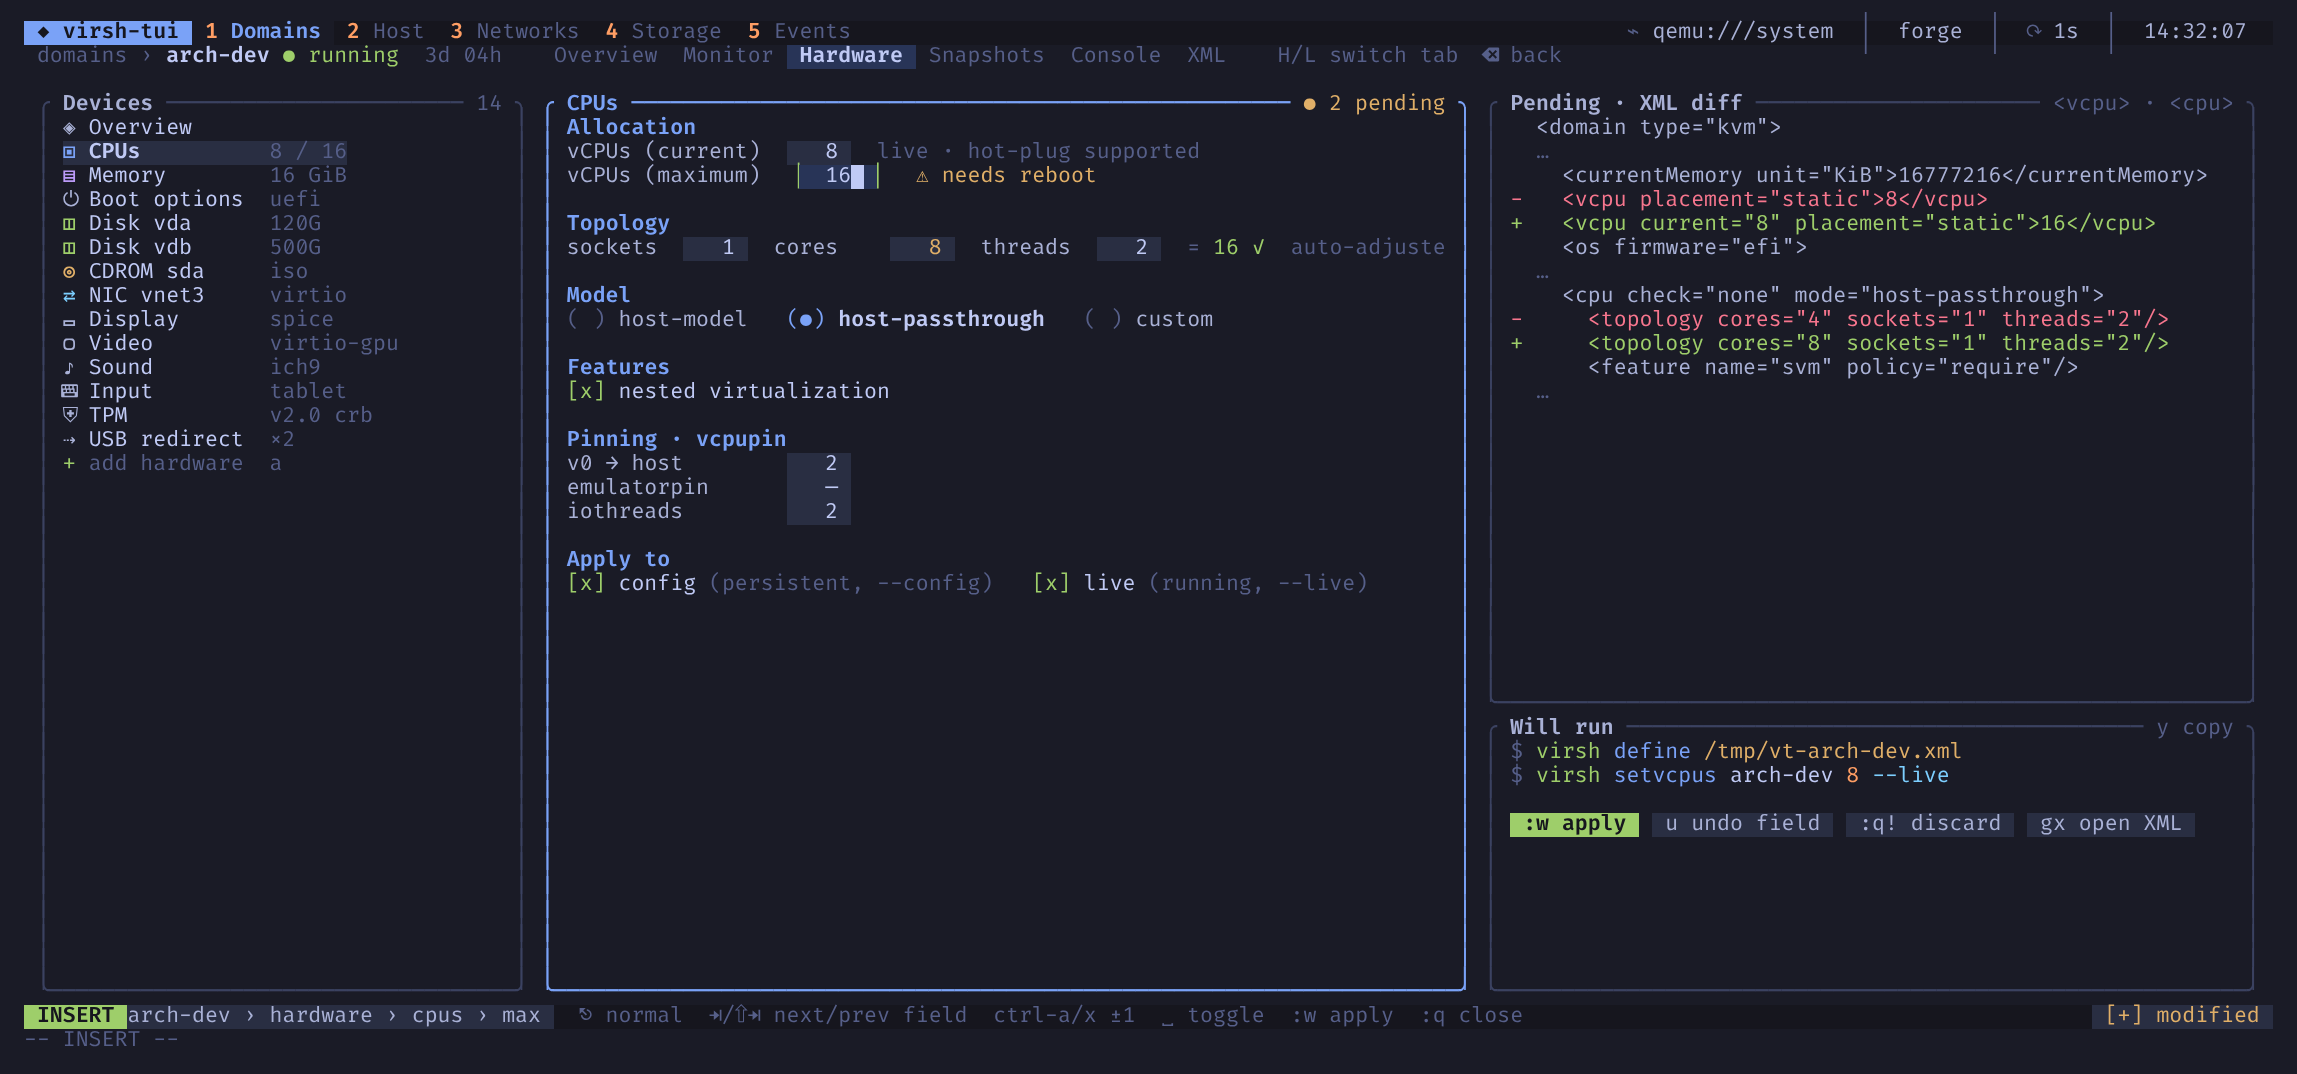Open the Events tab
This screenshot has width=2297, height=1074.
[x=799, y=31]
